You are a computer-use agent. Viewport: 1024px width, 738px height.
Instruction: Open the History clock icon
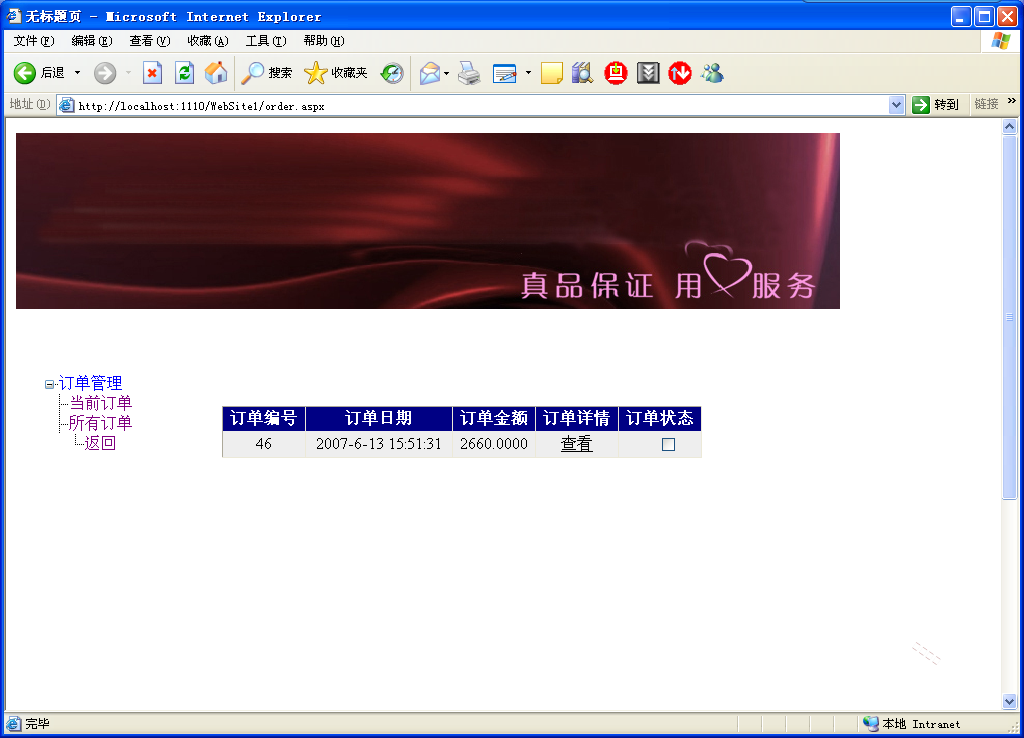click(392, 72)
